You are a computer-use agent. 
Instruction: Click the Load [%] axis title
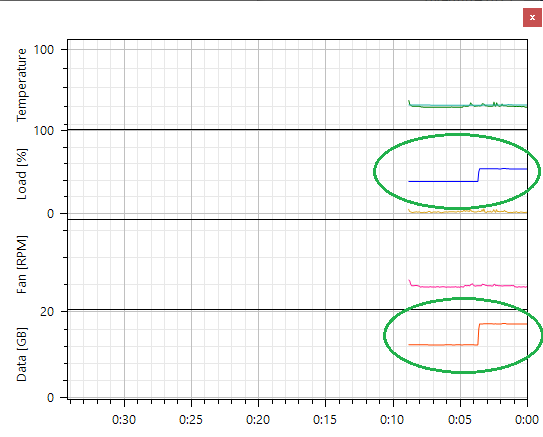click(x=21, y=174)
